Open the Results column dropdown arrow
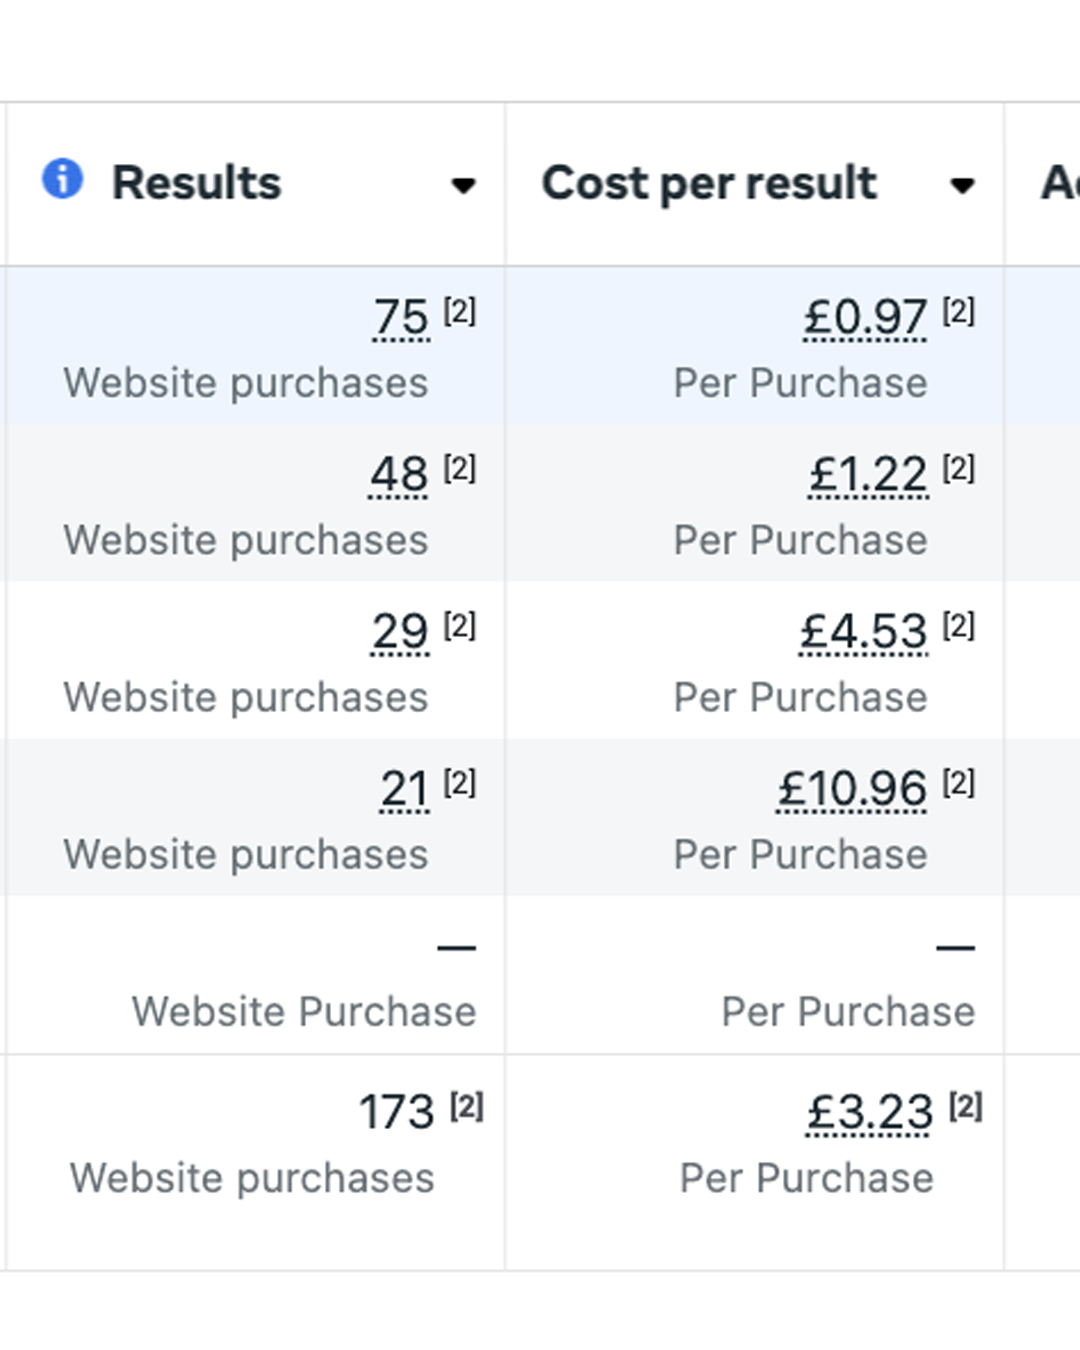 [x=463, y=185]
